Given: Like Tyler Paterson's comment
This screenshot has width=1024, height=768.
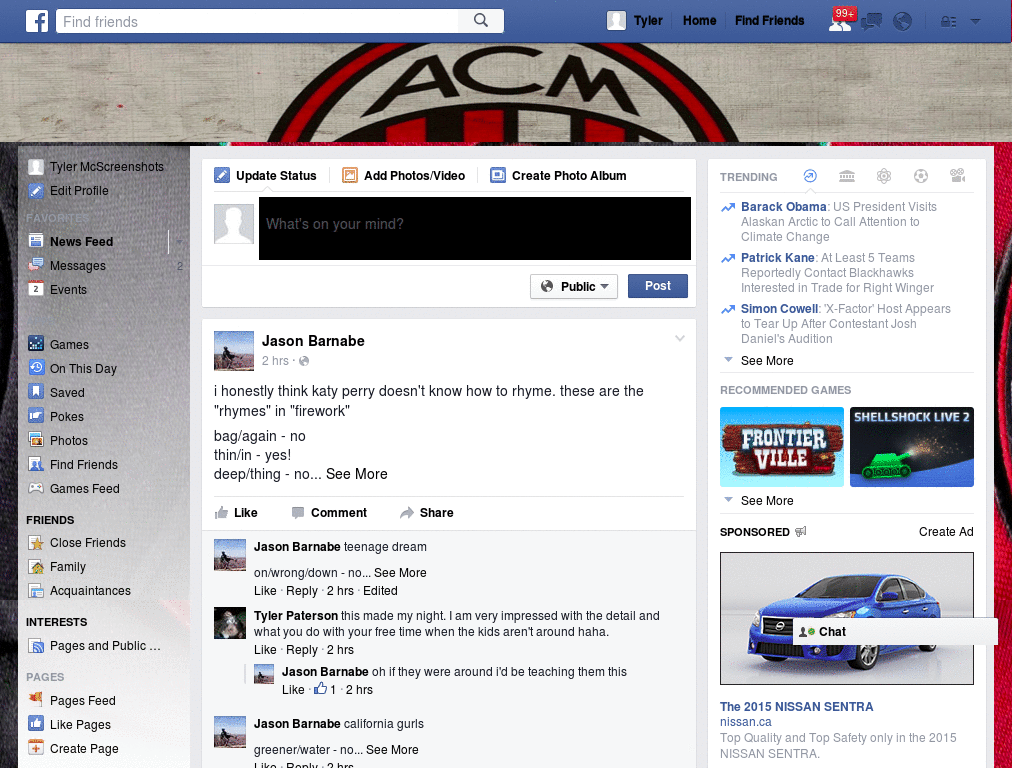Looking at the screenshot, I should (265, 650).
